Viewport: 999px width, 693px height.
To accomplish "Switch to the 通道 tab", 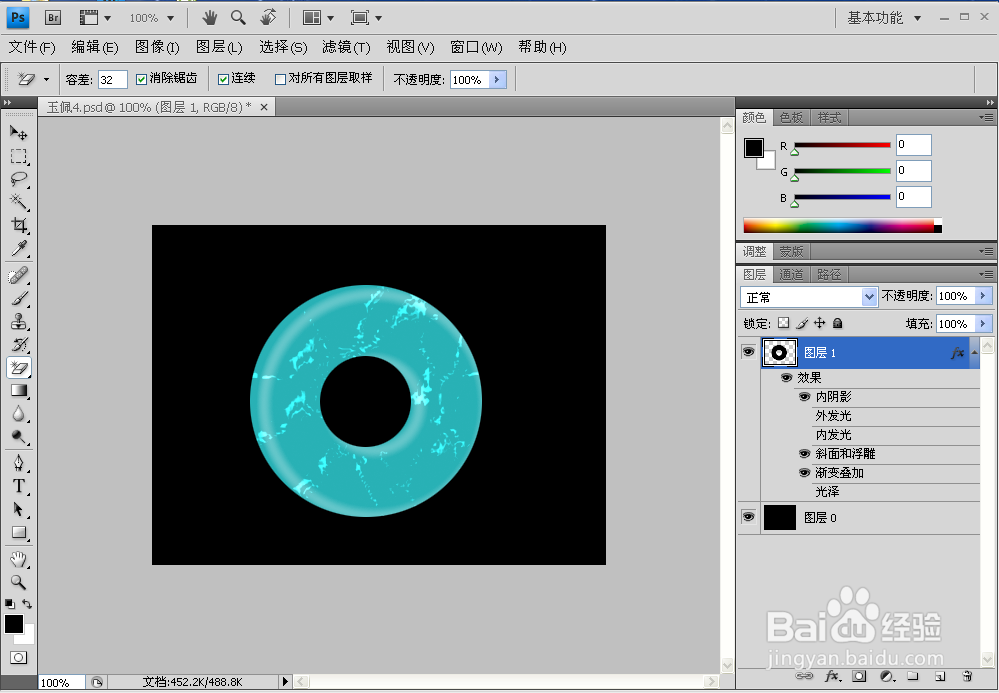I will [791, 273].
